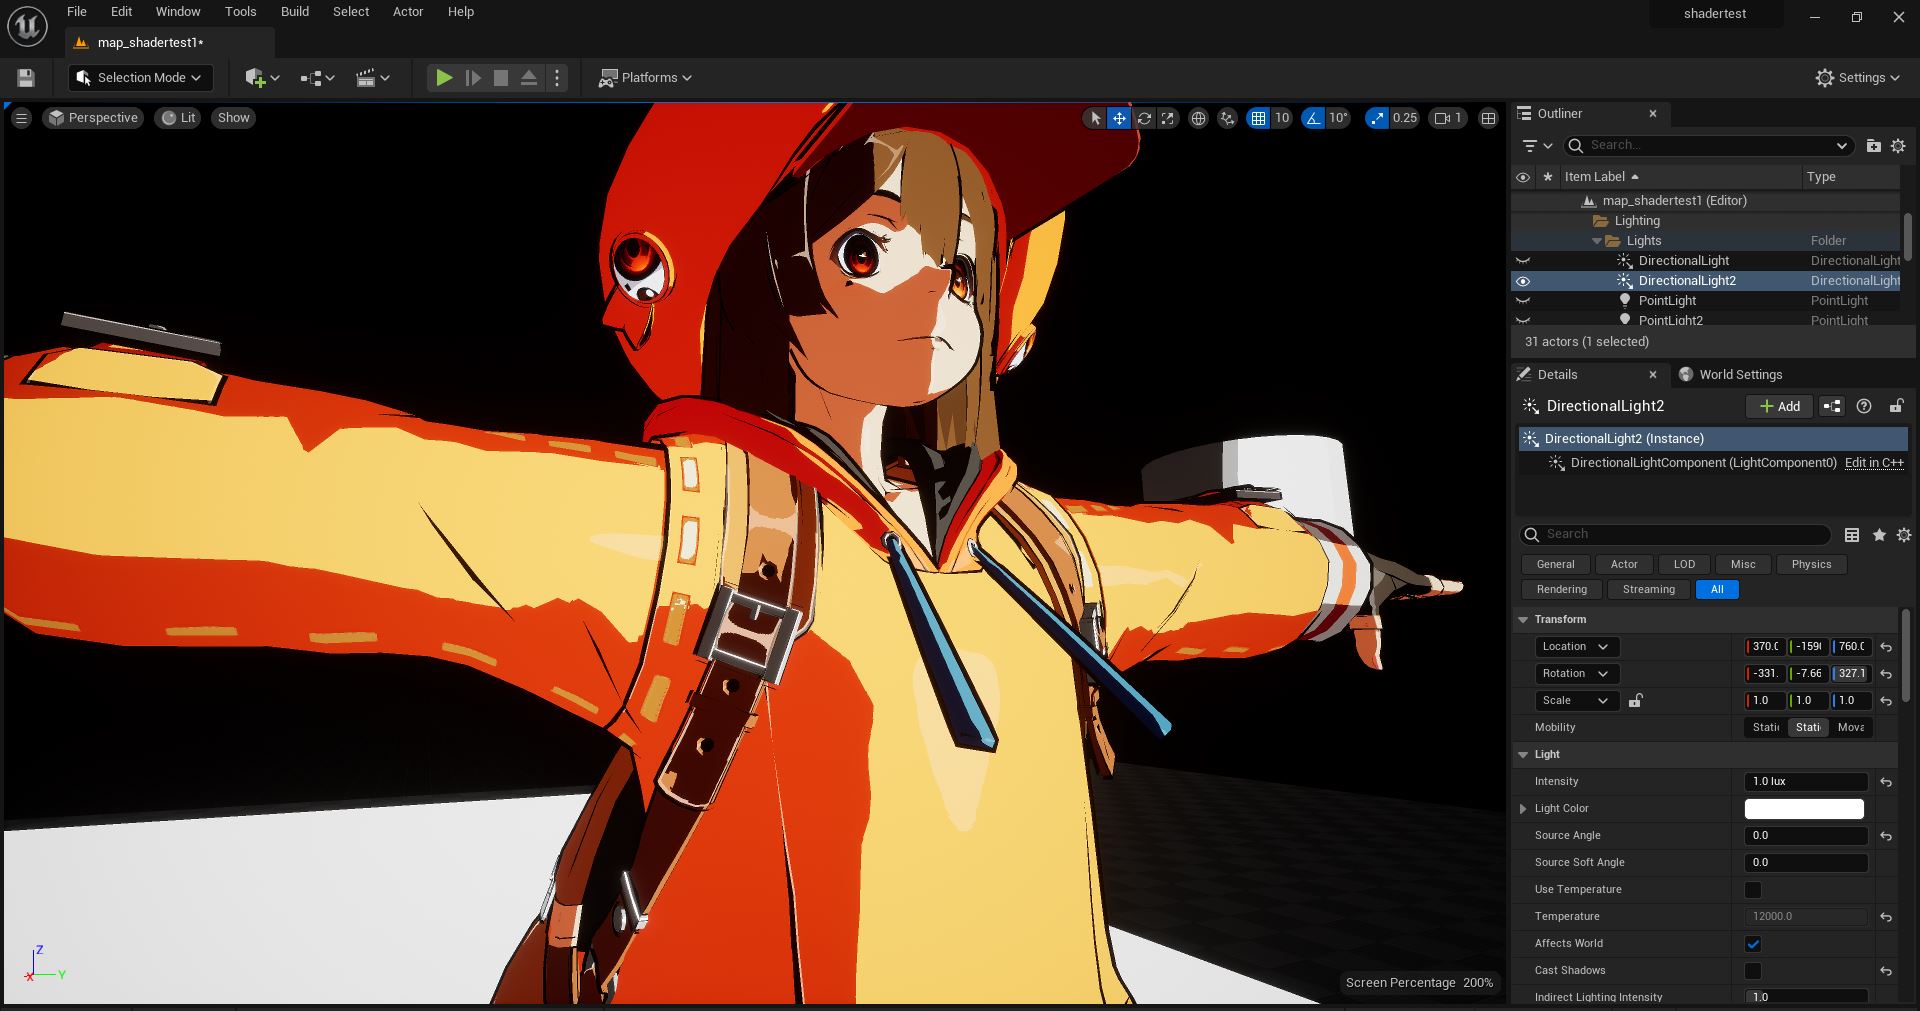Open the Actor menu
The width and height of the screenshot is (1920, 1011).
pos(408,12)
